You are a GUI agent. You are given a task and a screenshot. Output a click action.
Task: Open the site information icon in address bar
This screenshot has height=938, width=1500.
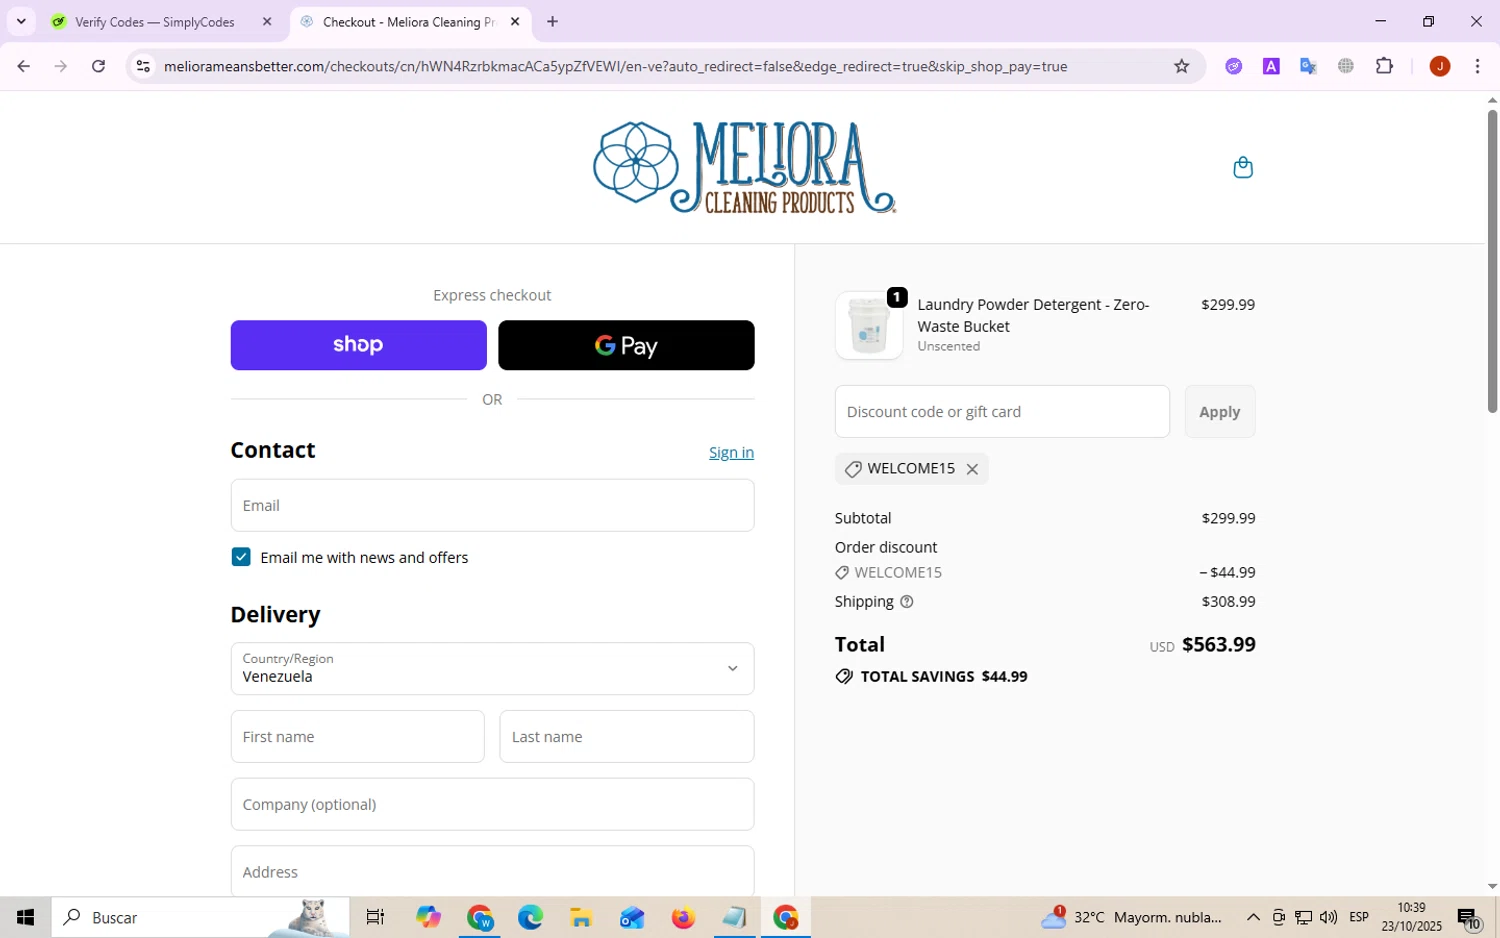143,66
